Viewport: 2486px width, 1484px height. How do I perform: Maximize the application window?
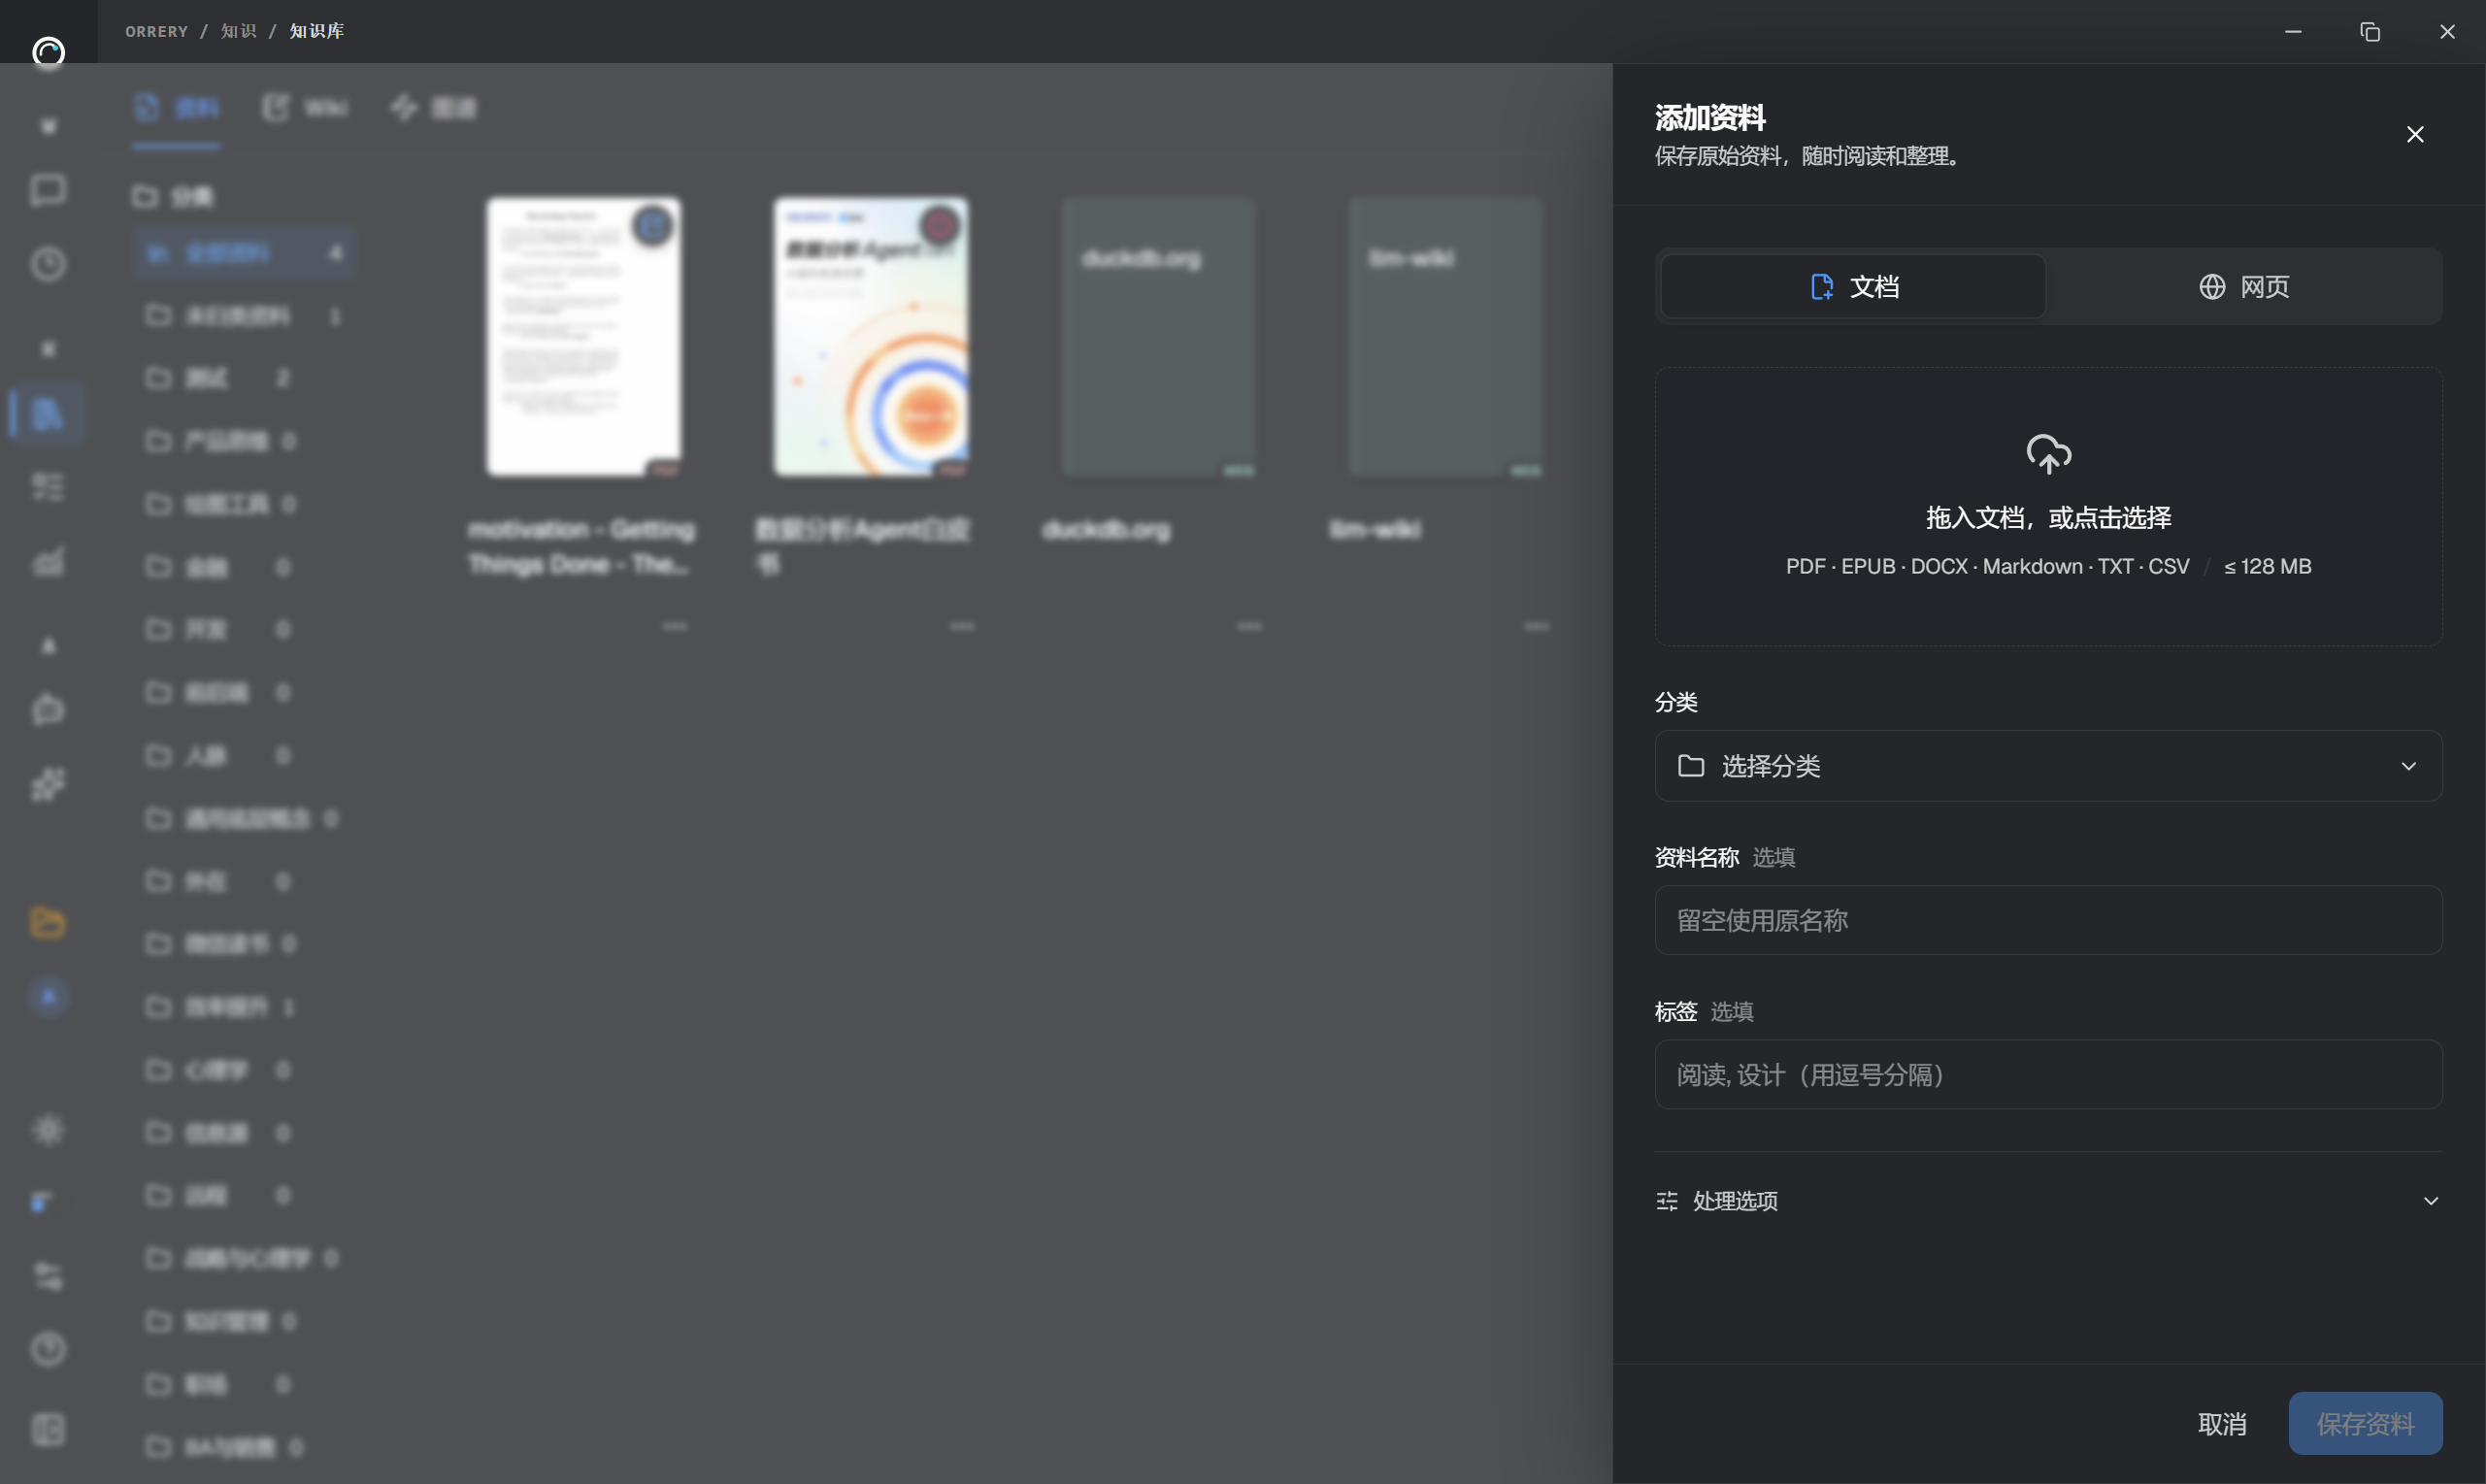[x=2369, y=31]
